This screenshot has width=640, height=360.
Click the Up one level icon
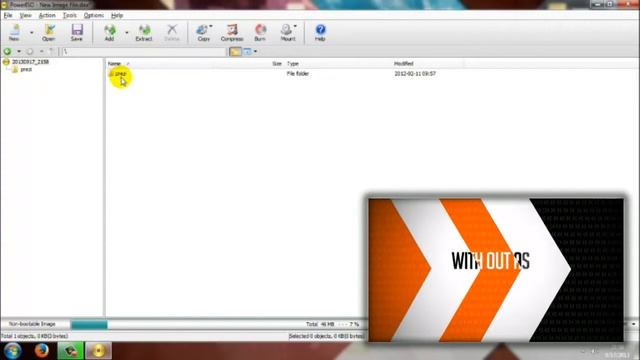pyautogui.click(x=51, y=51)
